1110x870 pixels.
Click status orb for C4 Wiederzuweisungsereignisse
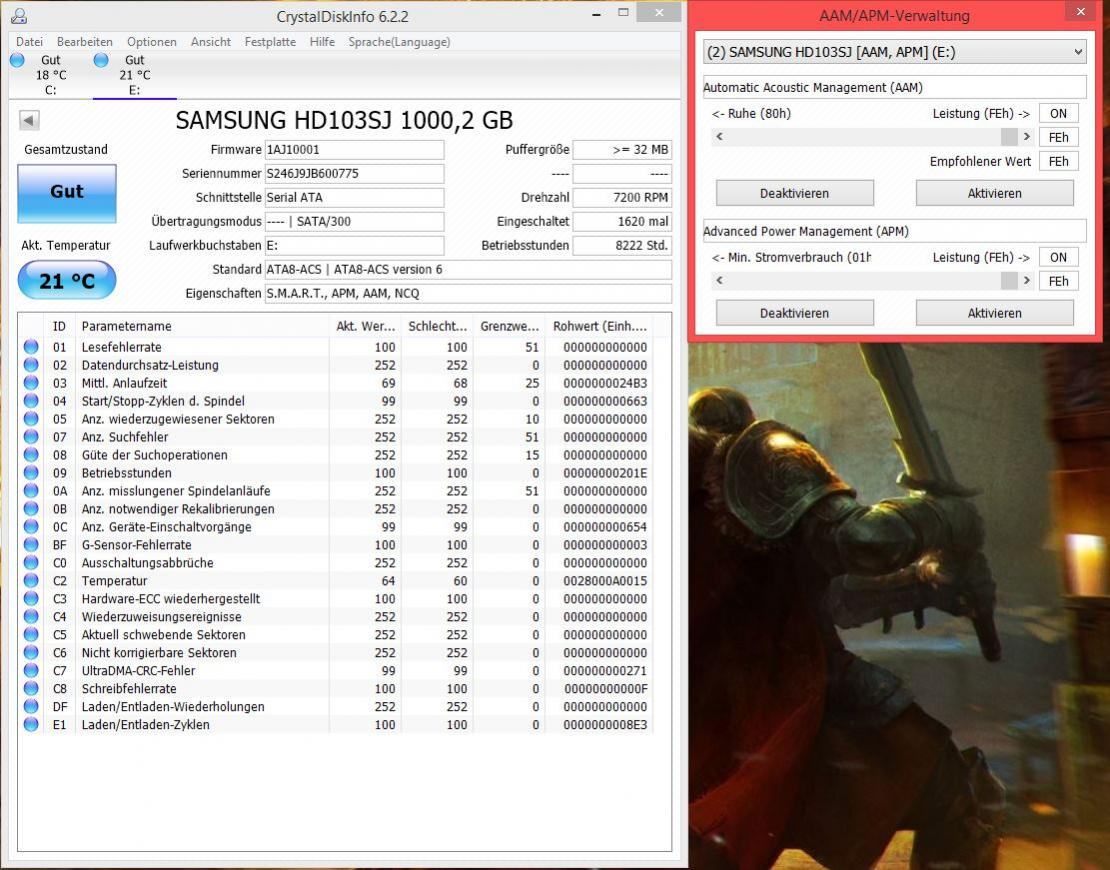[31, 617]
